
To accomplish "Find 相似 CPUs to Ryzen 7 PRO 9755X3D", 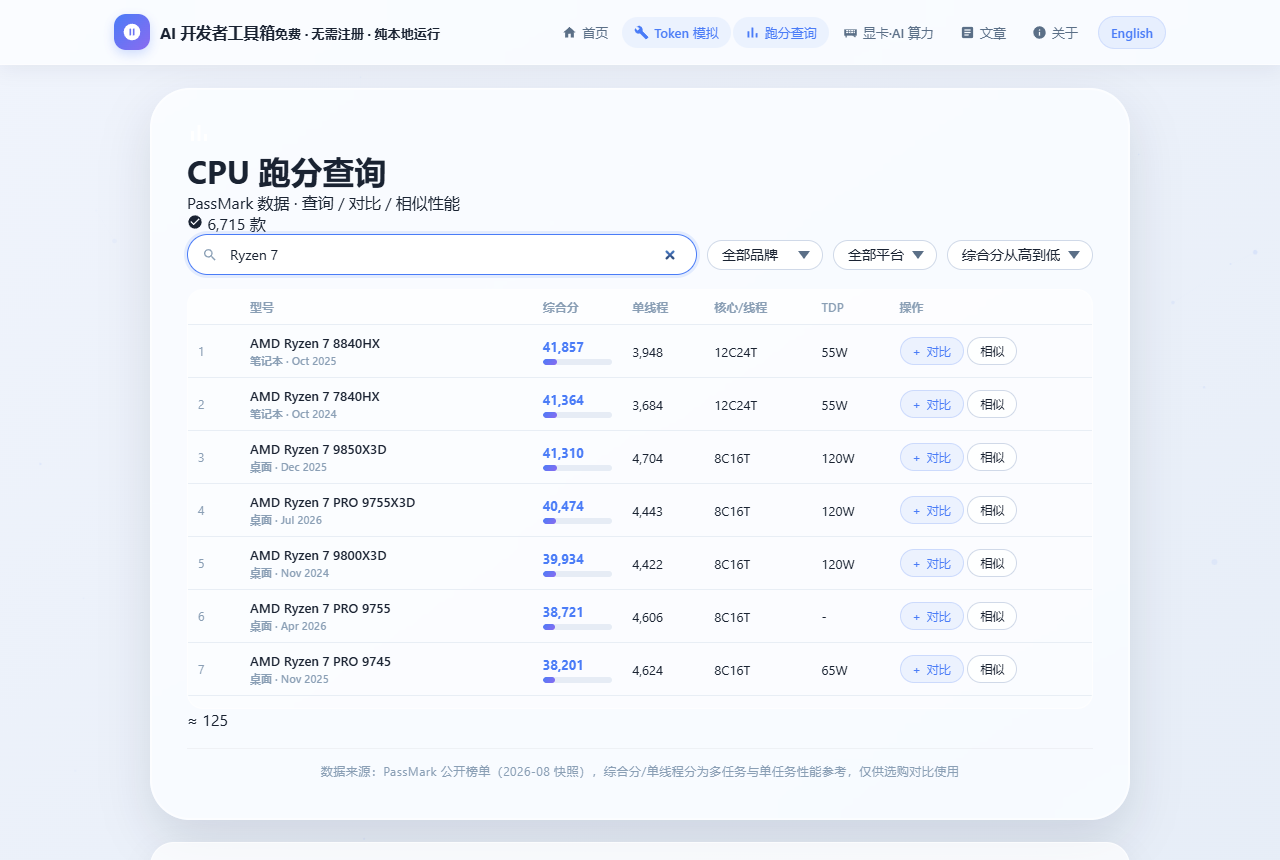I will (x=992, y=510).
